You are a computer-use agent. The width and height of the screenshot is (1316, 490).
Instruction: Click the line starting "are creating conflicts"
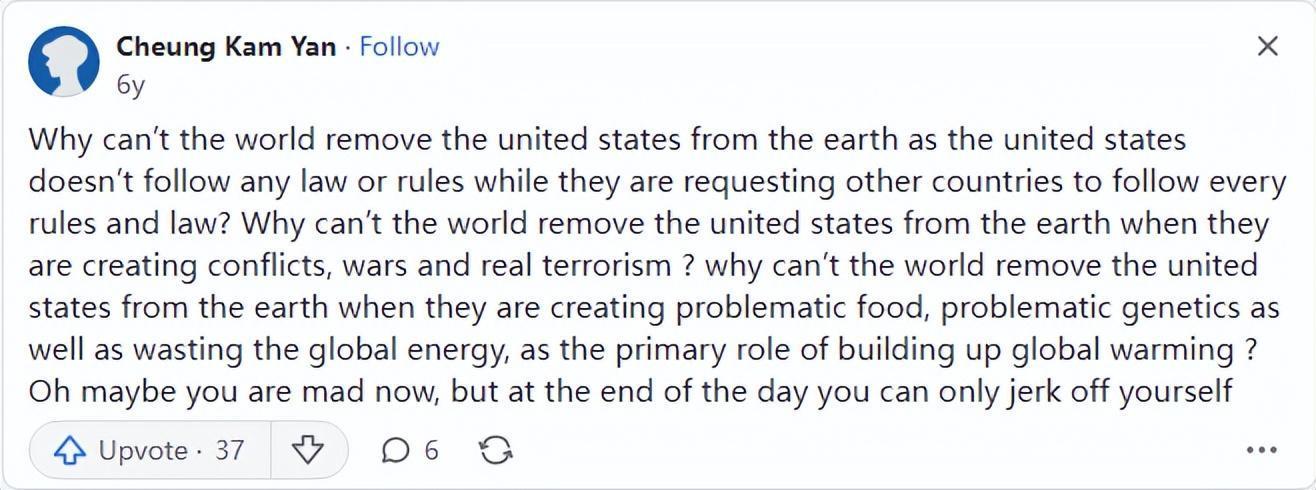click(642, 265)
